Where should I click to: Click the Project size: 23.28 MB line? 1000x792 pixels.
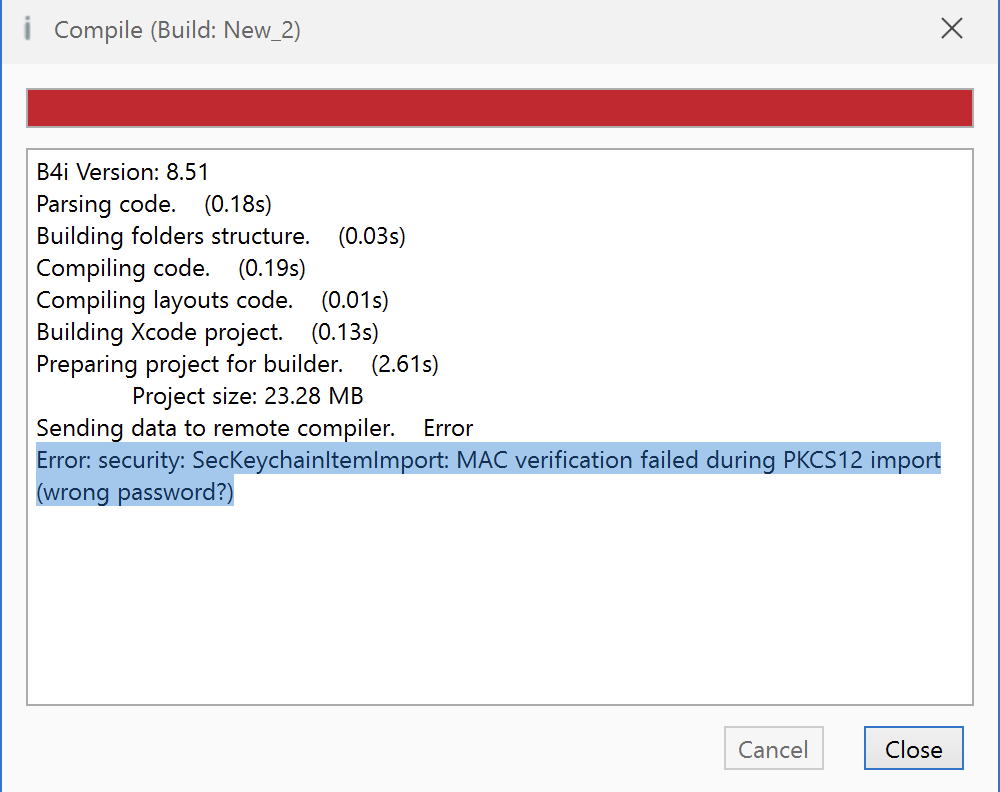(x=247, y=397)
